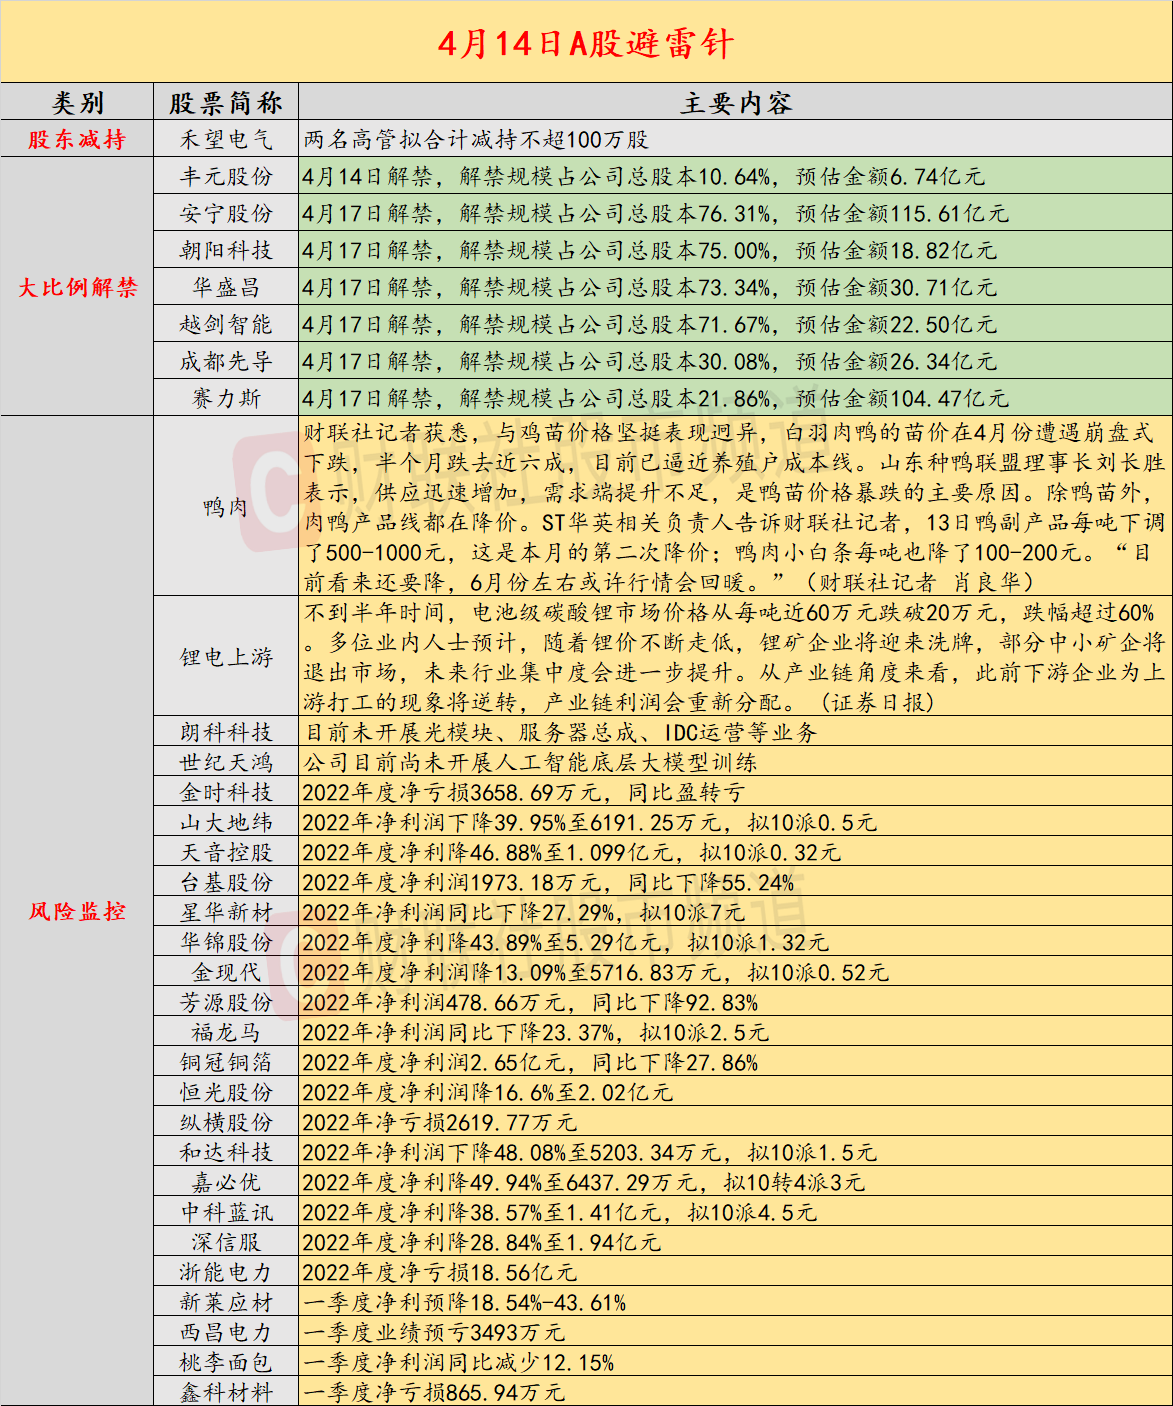
Task: Click 2022年度净亏损18.56亿元 text
Action: pyautogui.click(x=440, y=1273)
